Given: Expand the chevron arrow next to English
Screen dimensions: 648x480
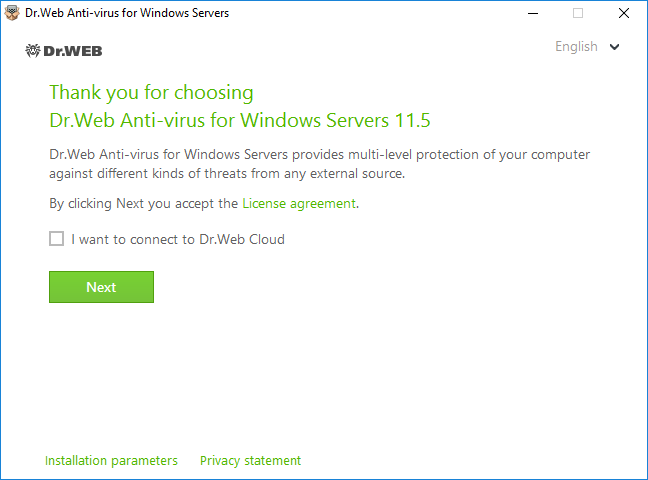Looking at the screenshot, I should (615, 47).
